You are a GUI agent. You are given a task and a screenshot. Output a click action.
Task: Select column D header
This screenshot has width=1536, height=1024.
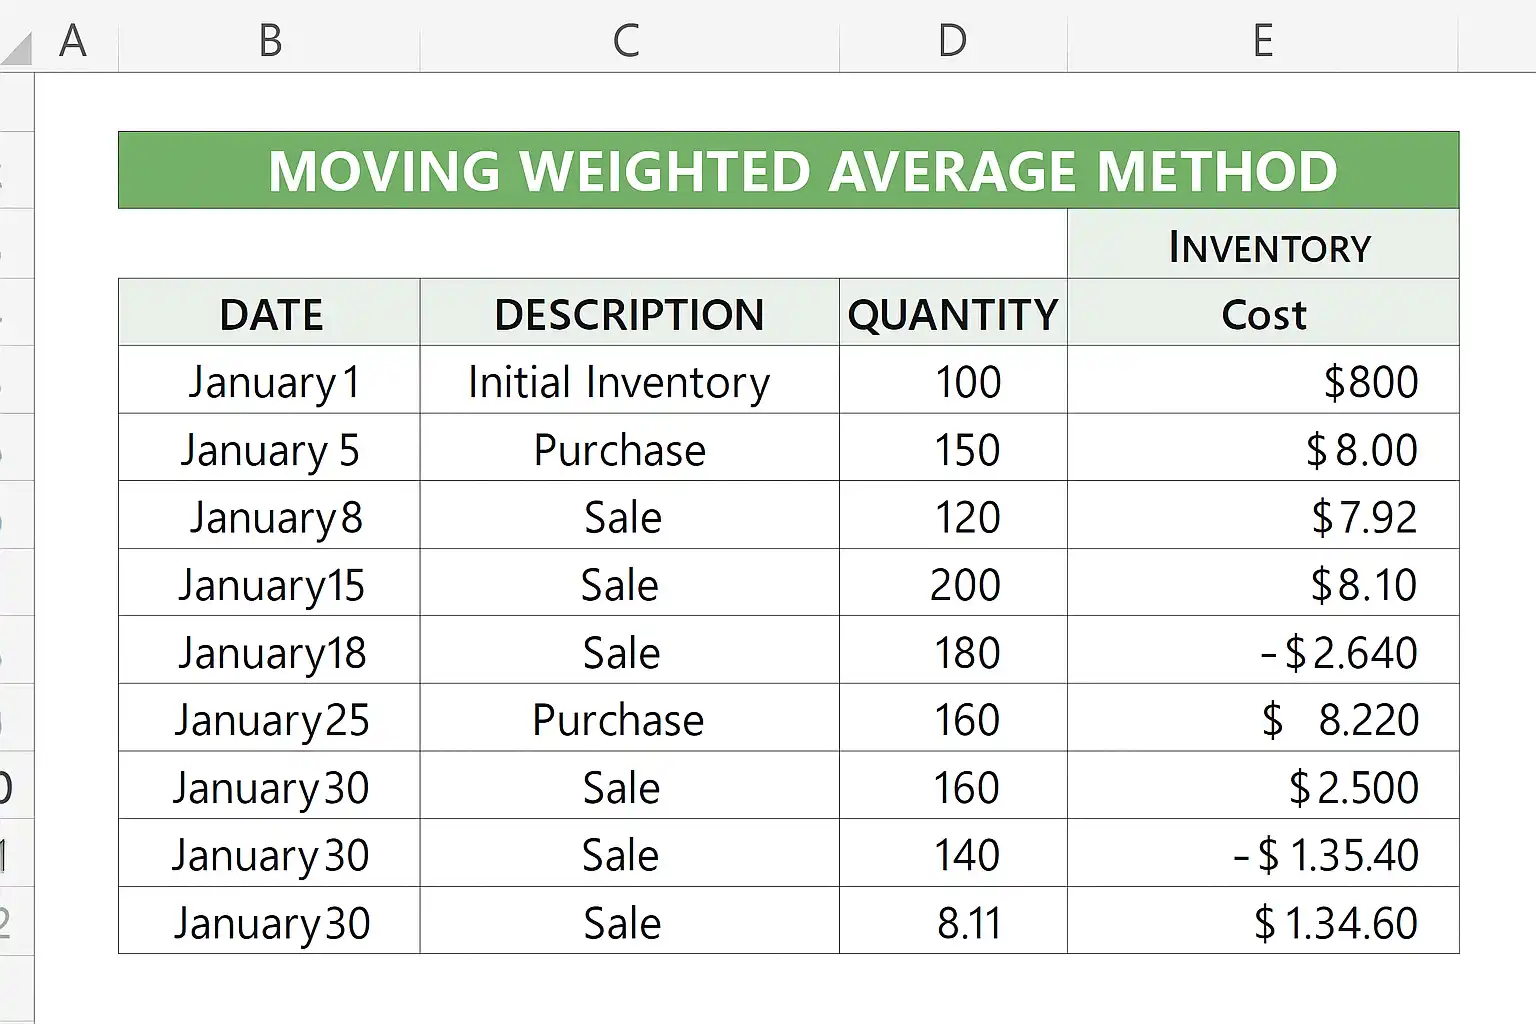pos(952,41)
